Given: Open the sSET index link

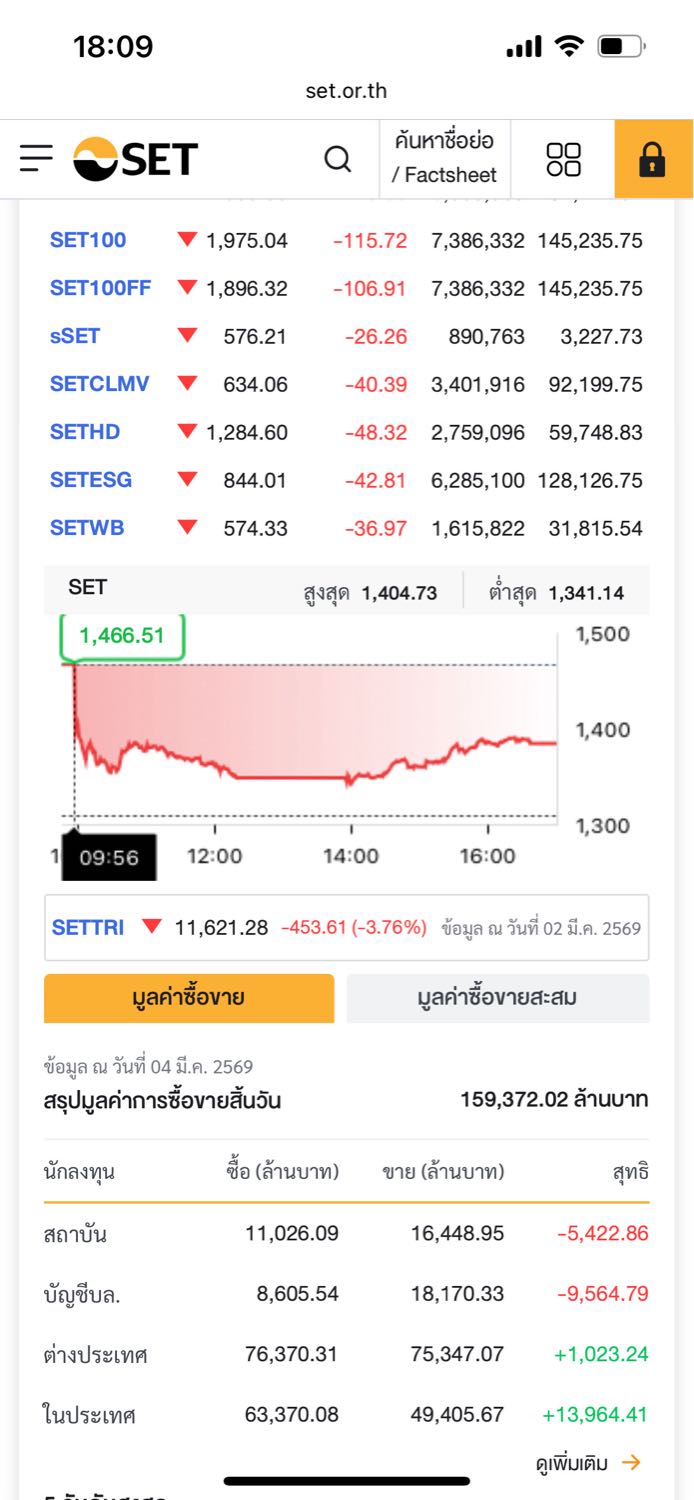Looking at the screenshot, I should [75, 336].
